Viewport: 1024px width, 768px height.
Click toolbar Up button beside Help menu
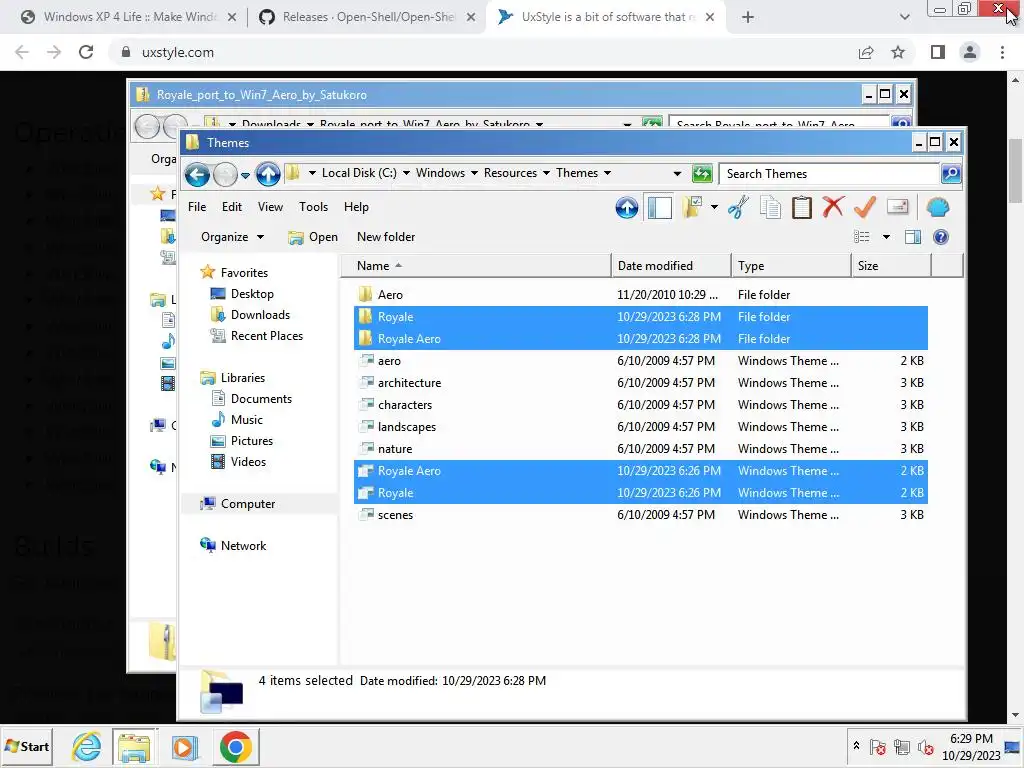[x=626, y=208]
